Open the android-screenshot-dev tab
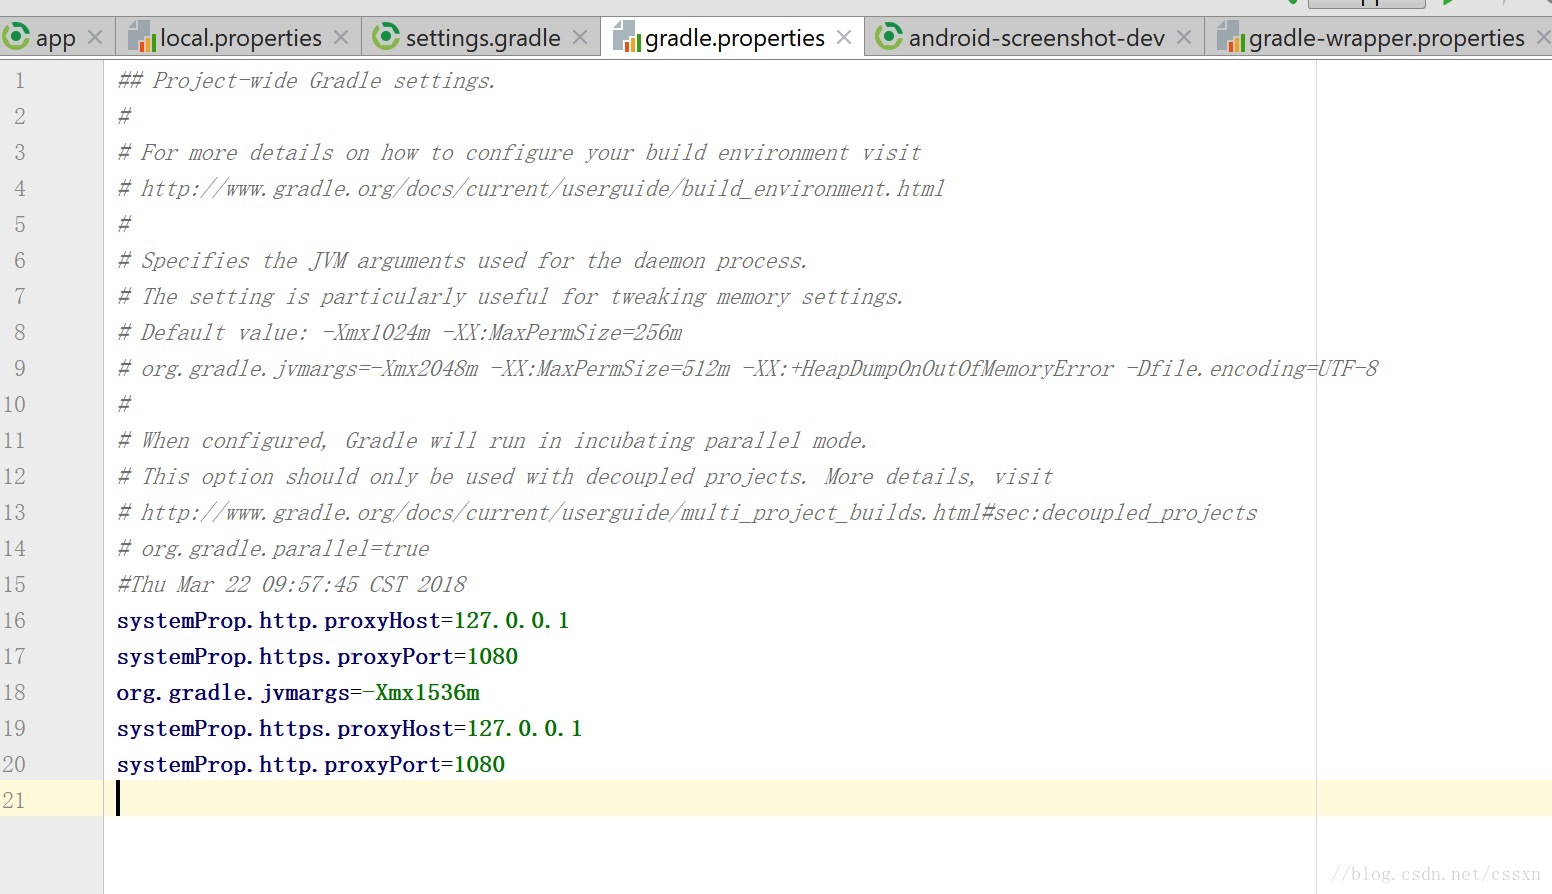The image size is (1552, 894). [1036, 38]
